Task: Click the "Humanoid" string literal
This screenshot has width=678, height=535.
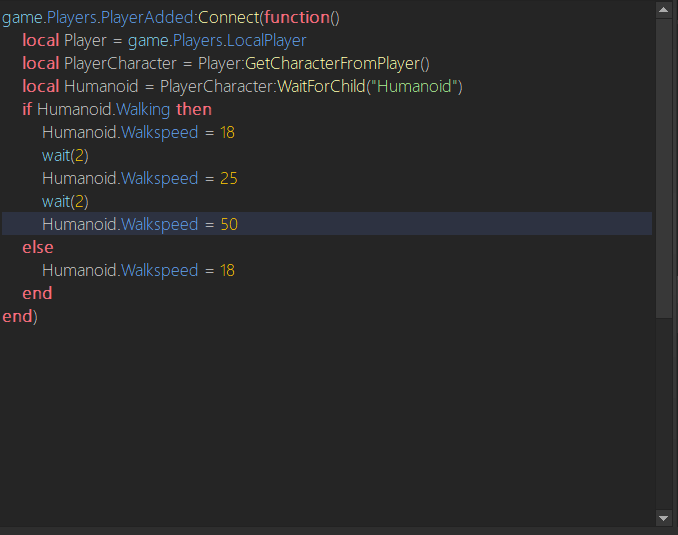Action: click(414, 86)
